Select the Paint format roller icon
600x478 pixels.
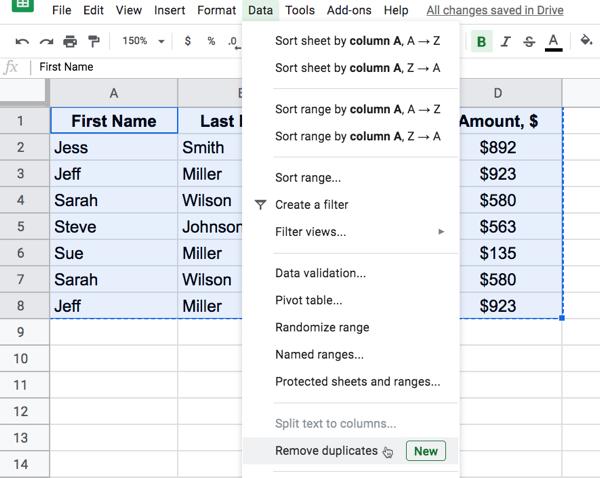[94, 41]
